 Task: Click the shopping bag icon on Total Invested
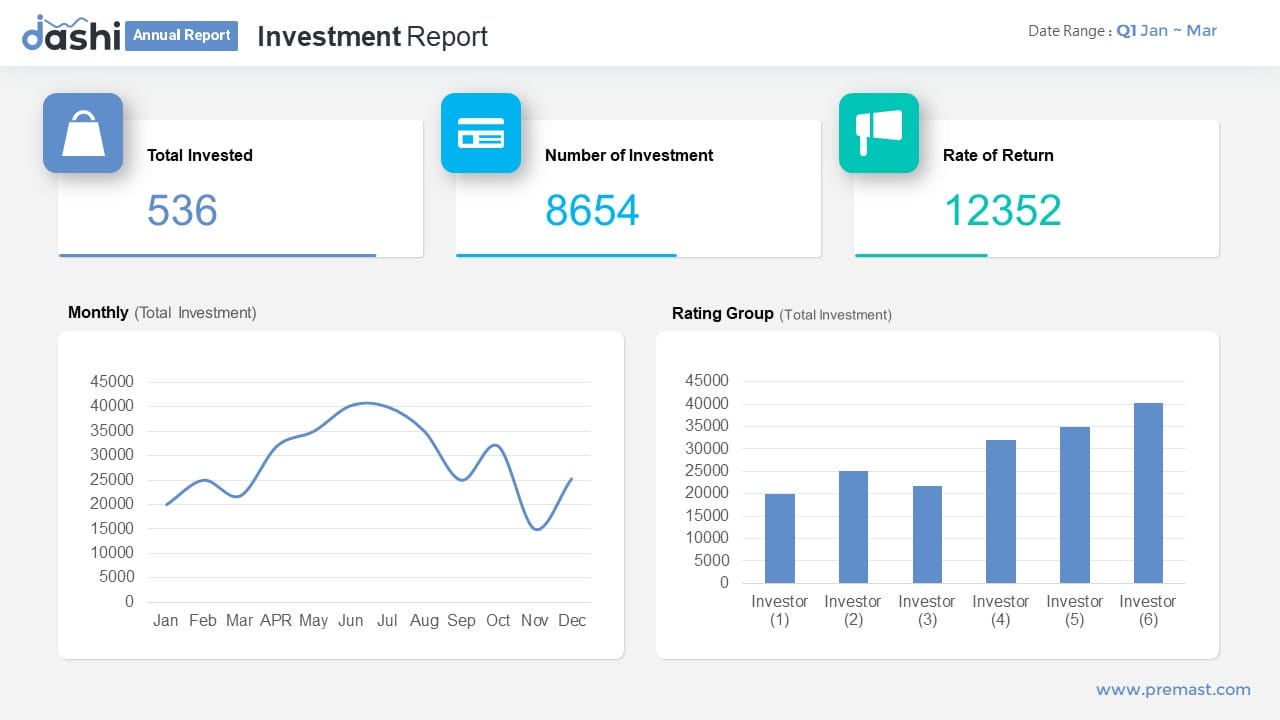pyautogui.click(x=83, y=133)
